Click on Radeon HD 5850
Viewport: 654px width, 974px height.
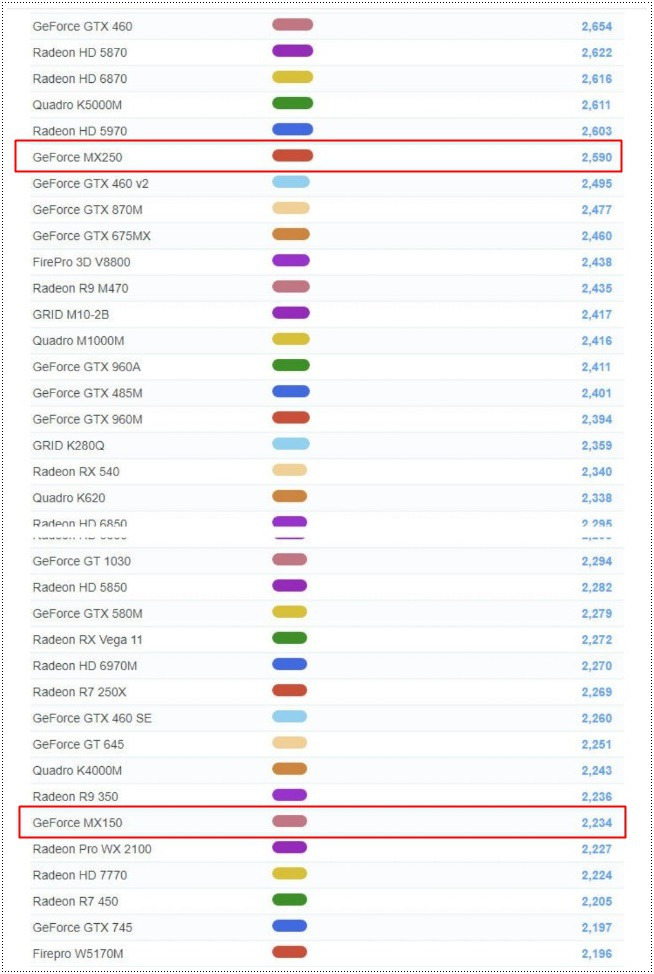pyautogui.click(x=79, y=587)
